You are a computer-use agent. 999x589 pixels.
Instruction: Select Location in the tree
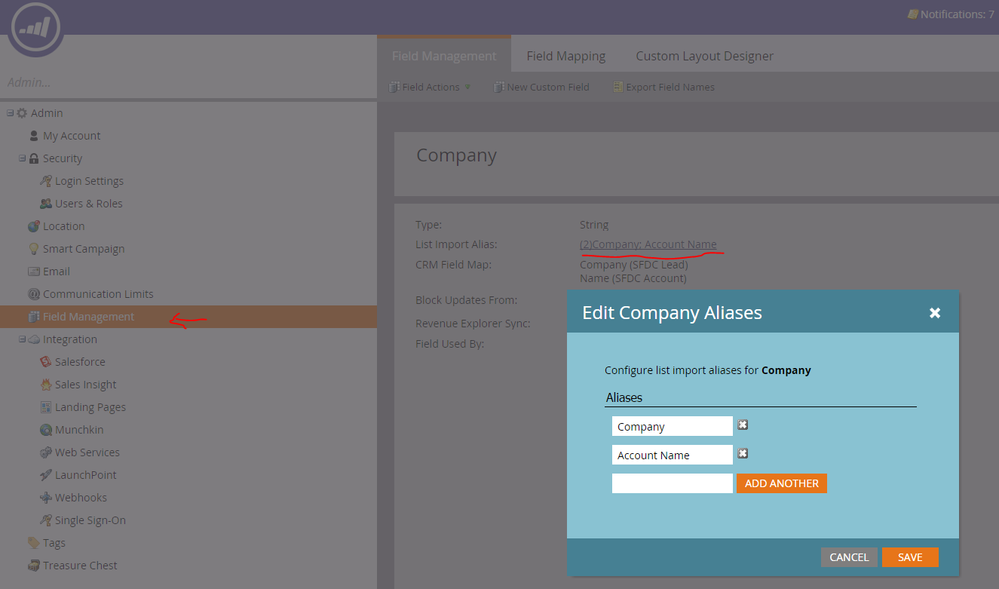pyautogui.click(x=64, y=226)
